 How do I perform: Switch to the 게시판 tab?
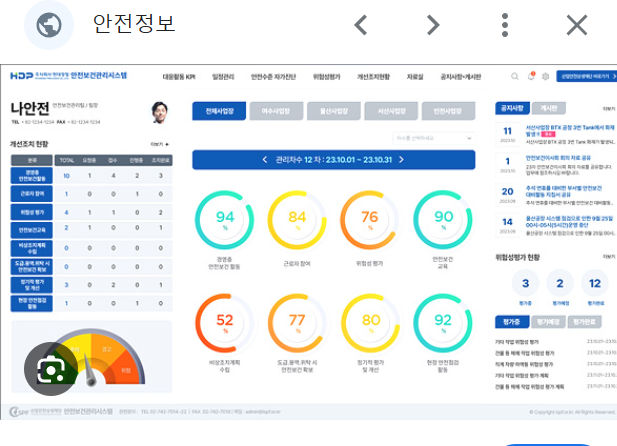pyautogui.click(x=549, y=108)
